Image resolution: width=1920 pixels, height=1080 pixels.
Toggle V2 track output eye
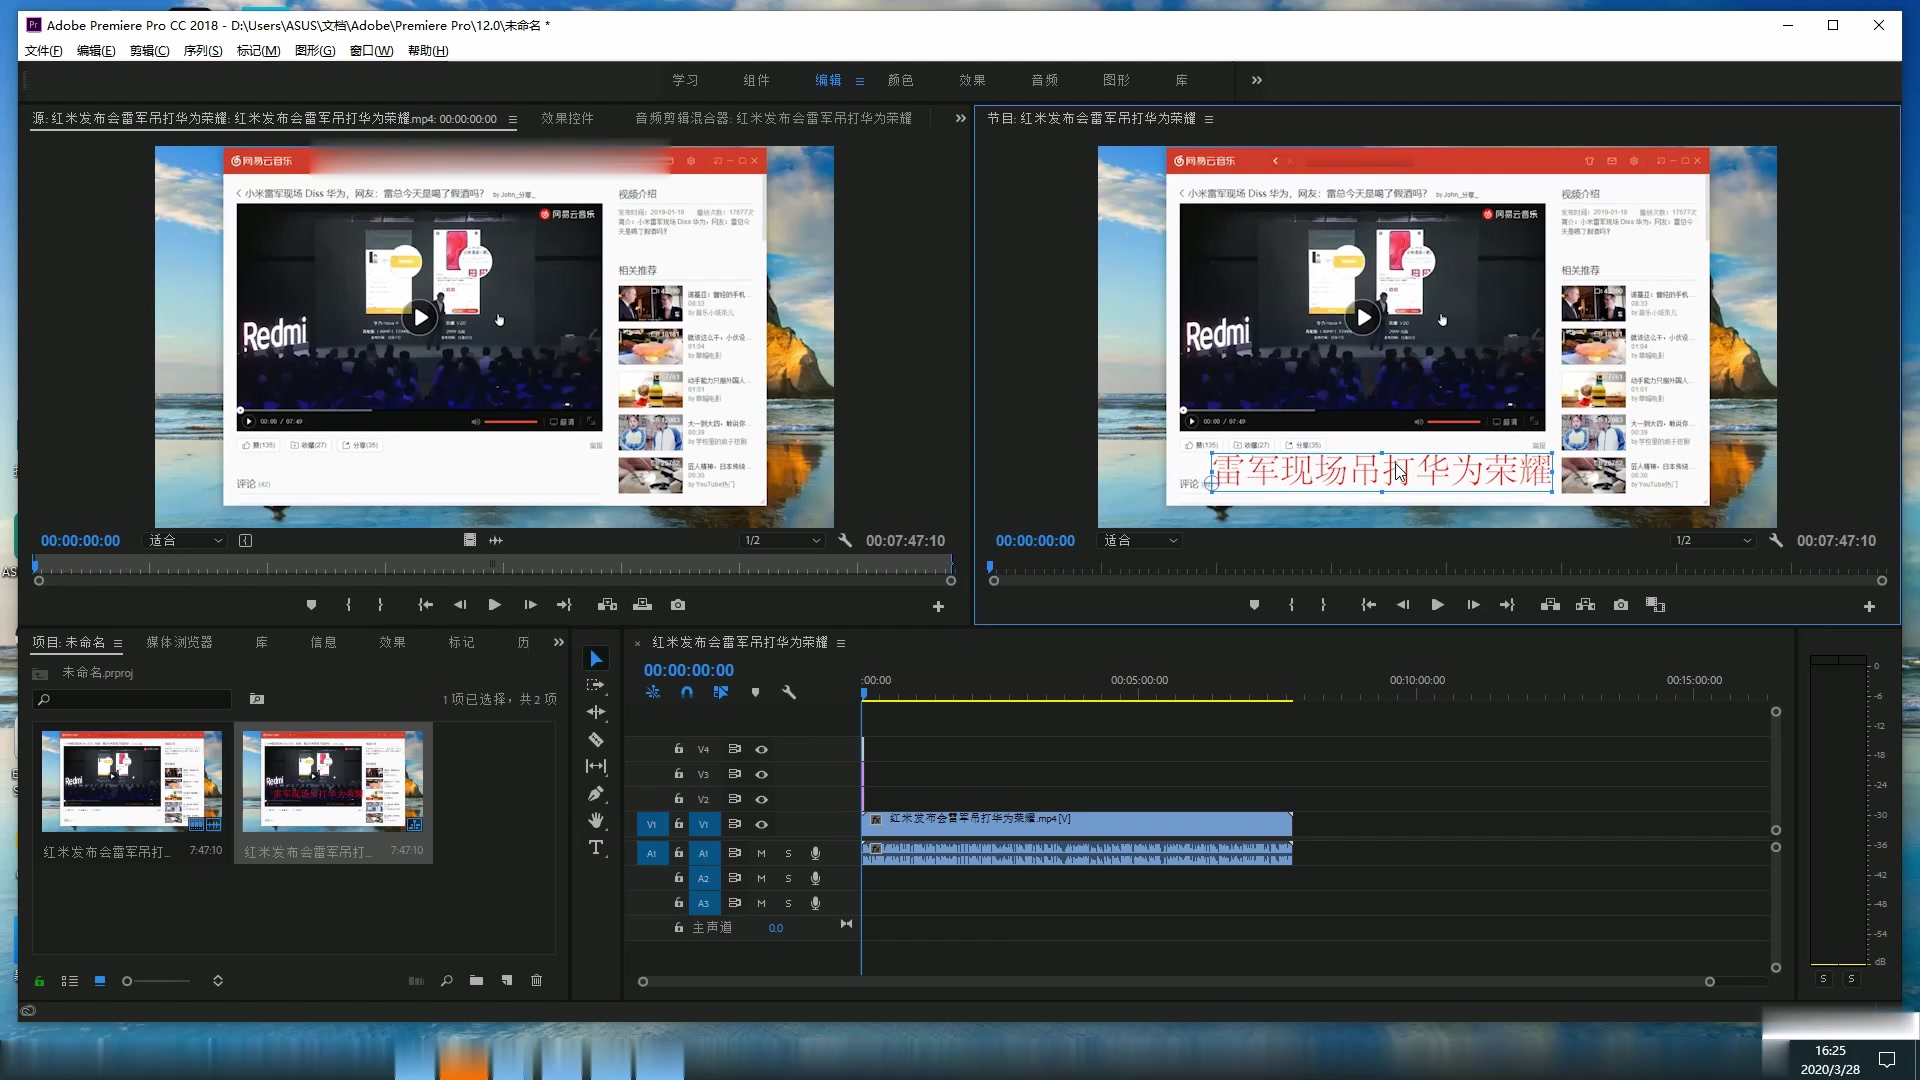761,799
